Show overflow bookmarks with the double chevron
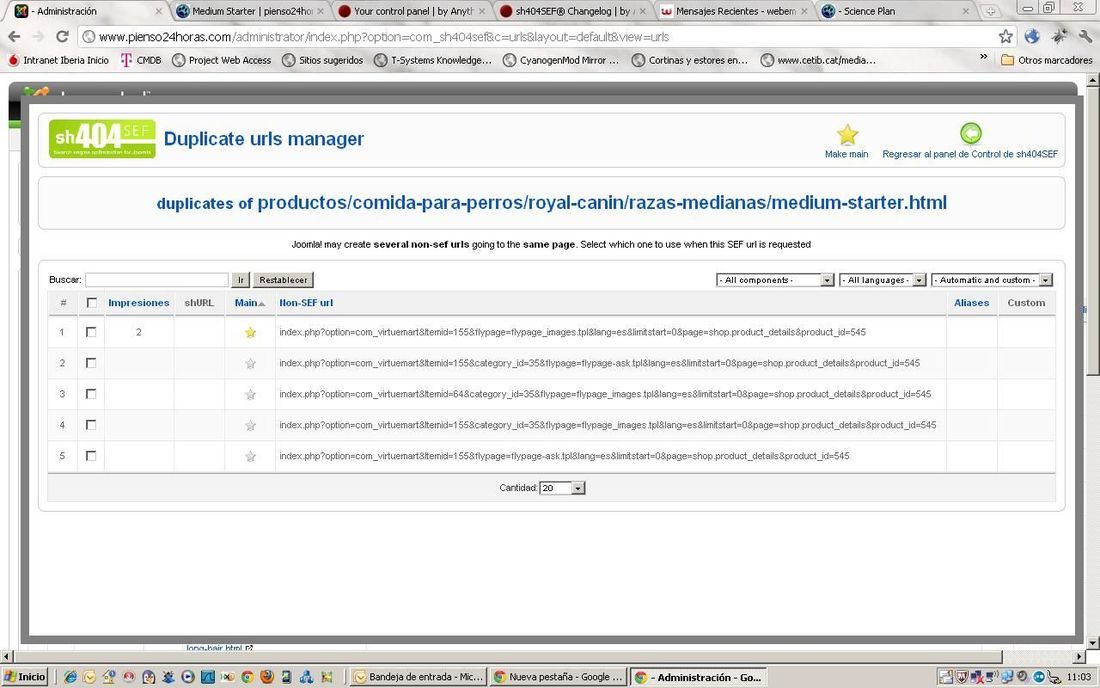Image resolution: width=1100 pixels, height=688 pixels. point(984,57)
